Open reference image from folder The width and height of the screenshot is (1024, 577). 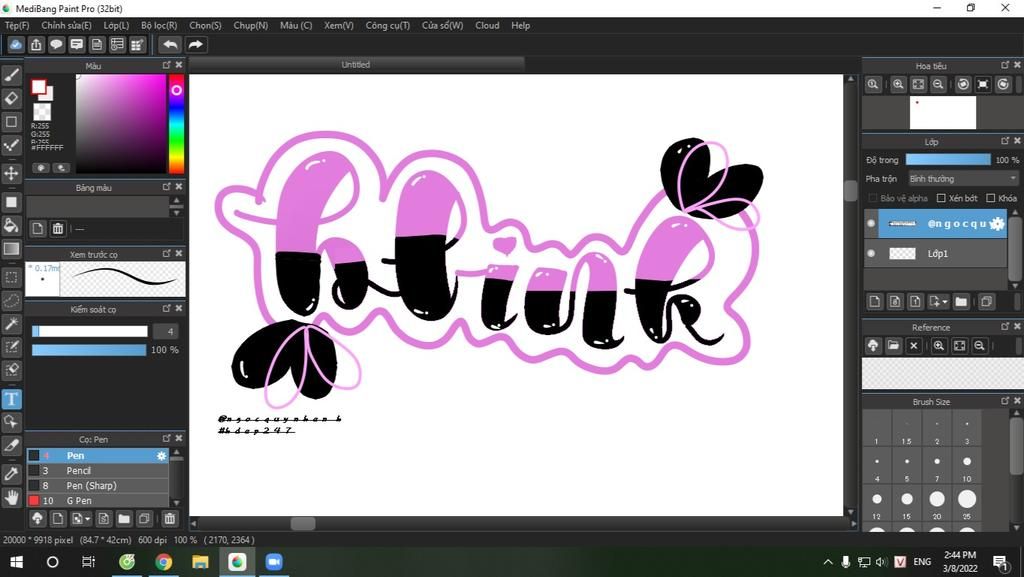[x=893, y=346]
